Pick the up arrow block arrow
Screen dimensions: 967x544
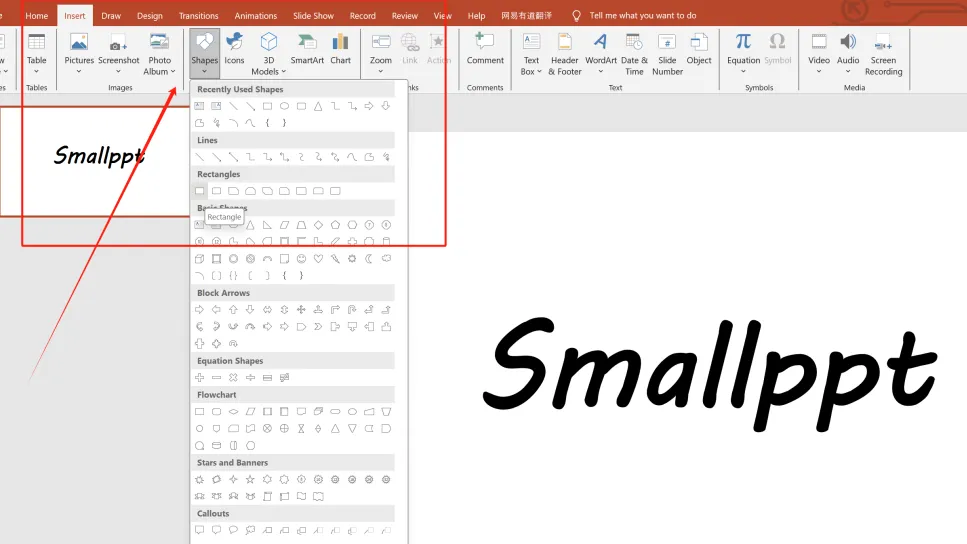[233, 310]
